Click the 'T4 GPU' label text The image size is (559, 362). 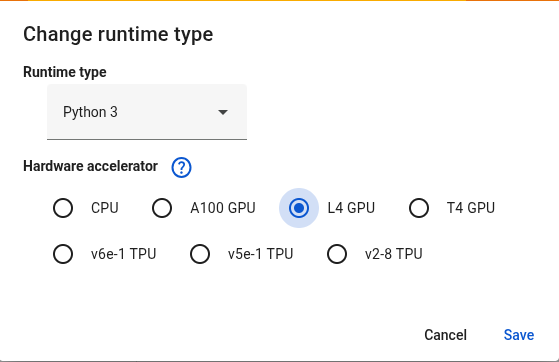471,208
